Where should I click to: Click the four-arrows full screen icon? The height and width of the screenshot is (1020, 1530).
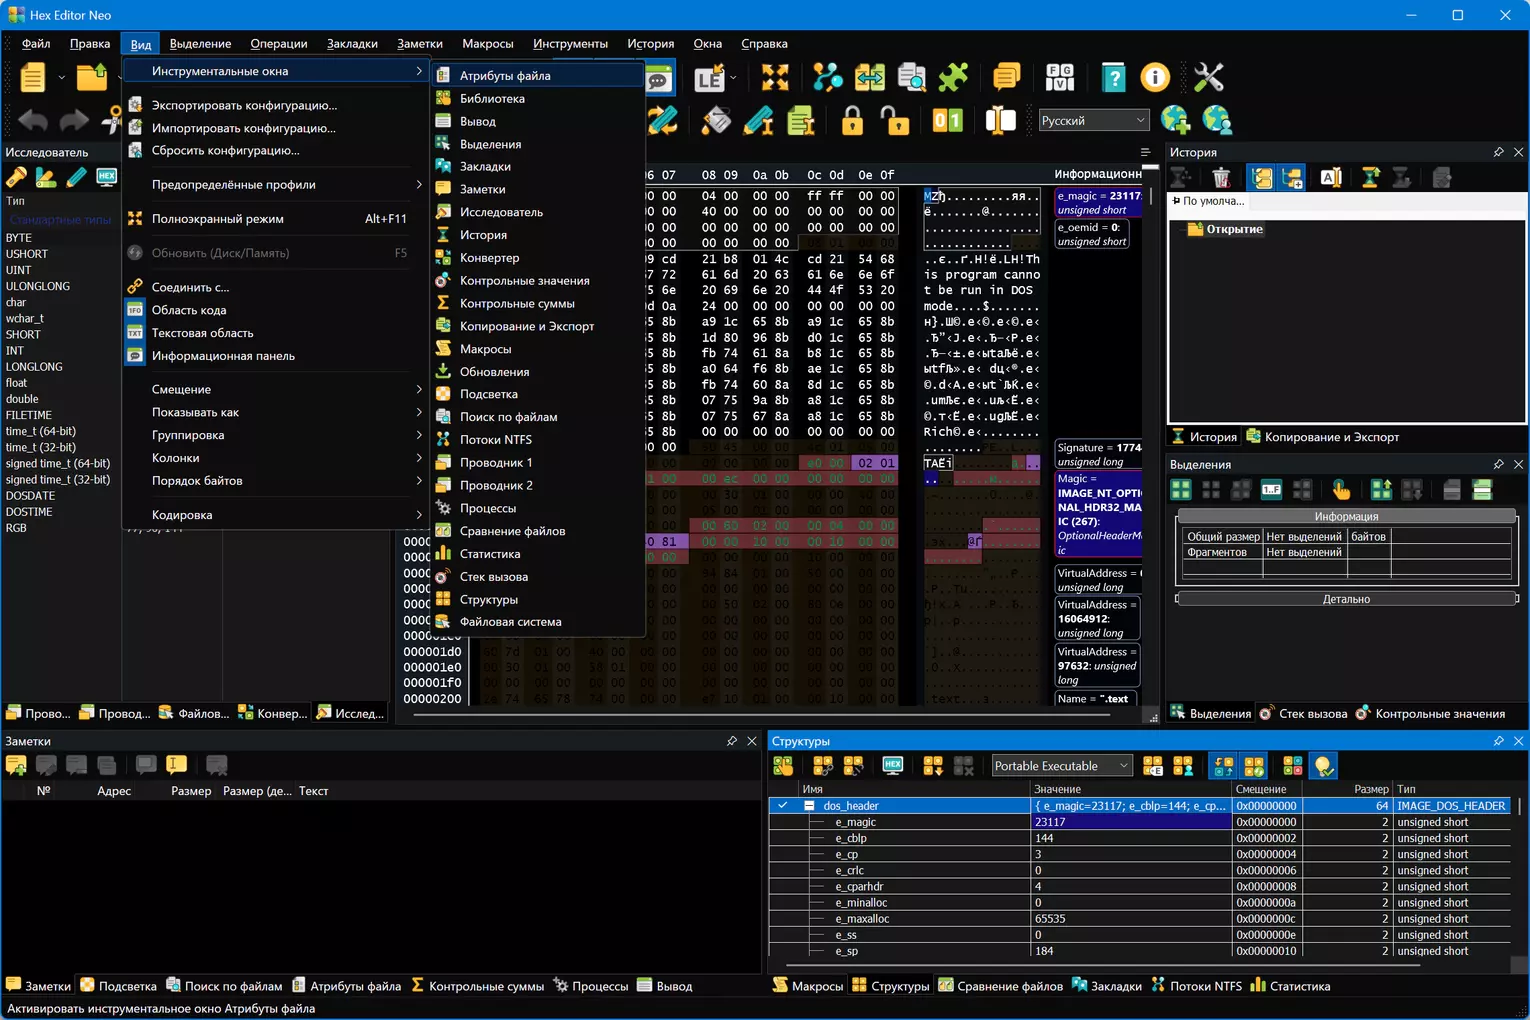point(775,77)
